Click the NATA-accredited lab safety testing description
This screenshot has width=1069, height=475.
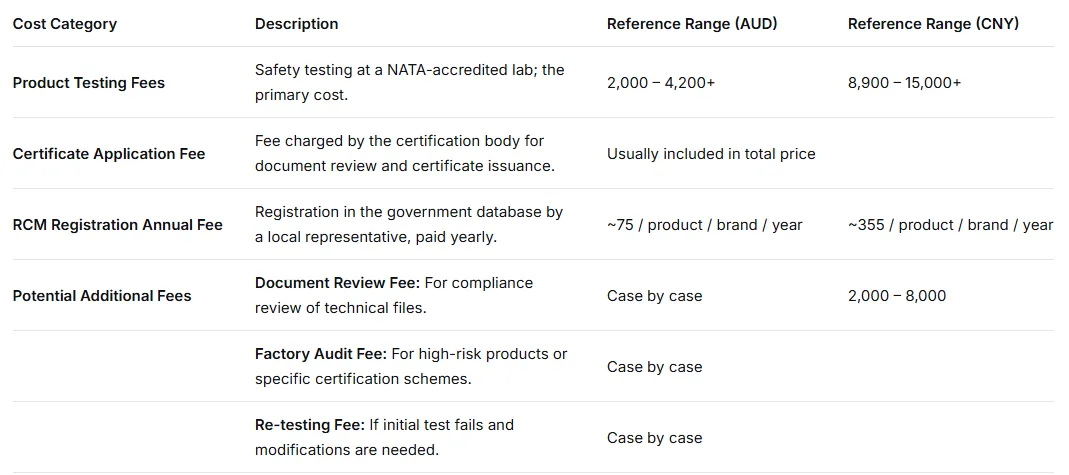click(x=409, y=83)
